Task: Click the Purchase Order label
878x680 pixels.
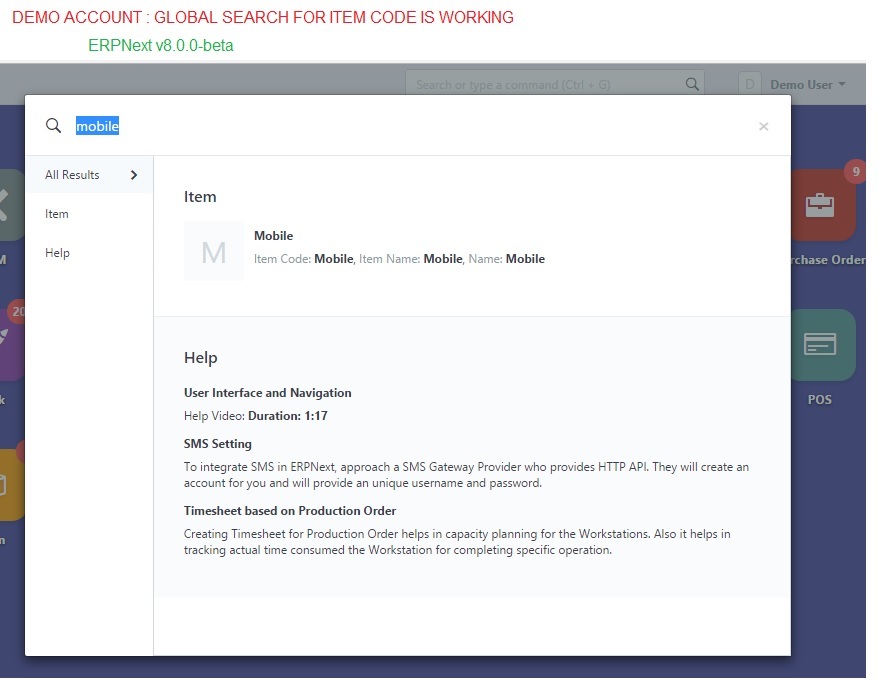Action: coord(828,260)
